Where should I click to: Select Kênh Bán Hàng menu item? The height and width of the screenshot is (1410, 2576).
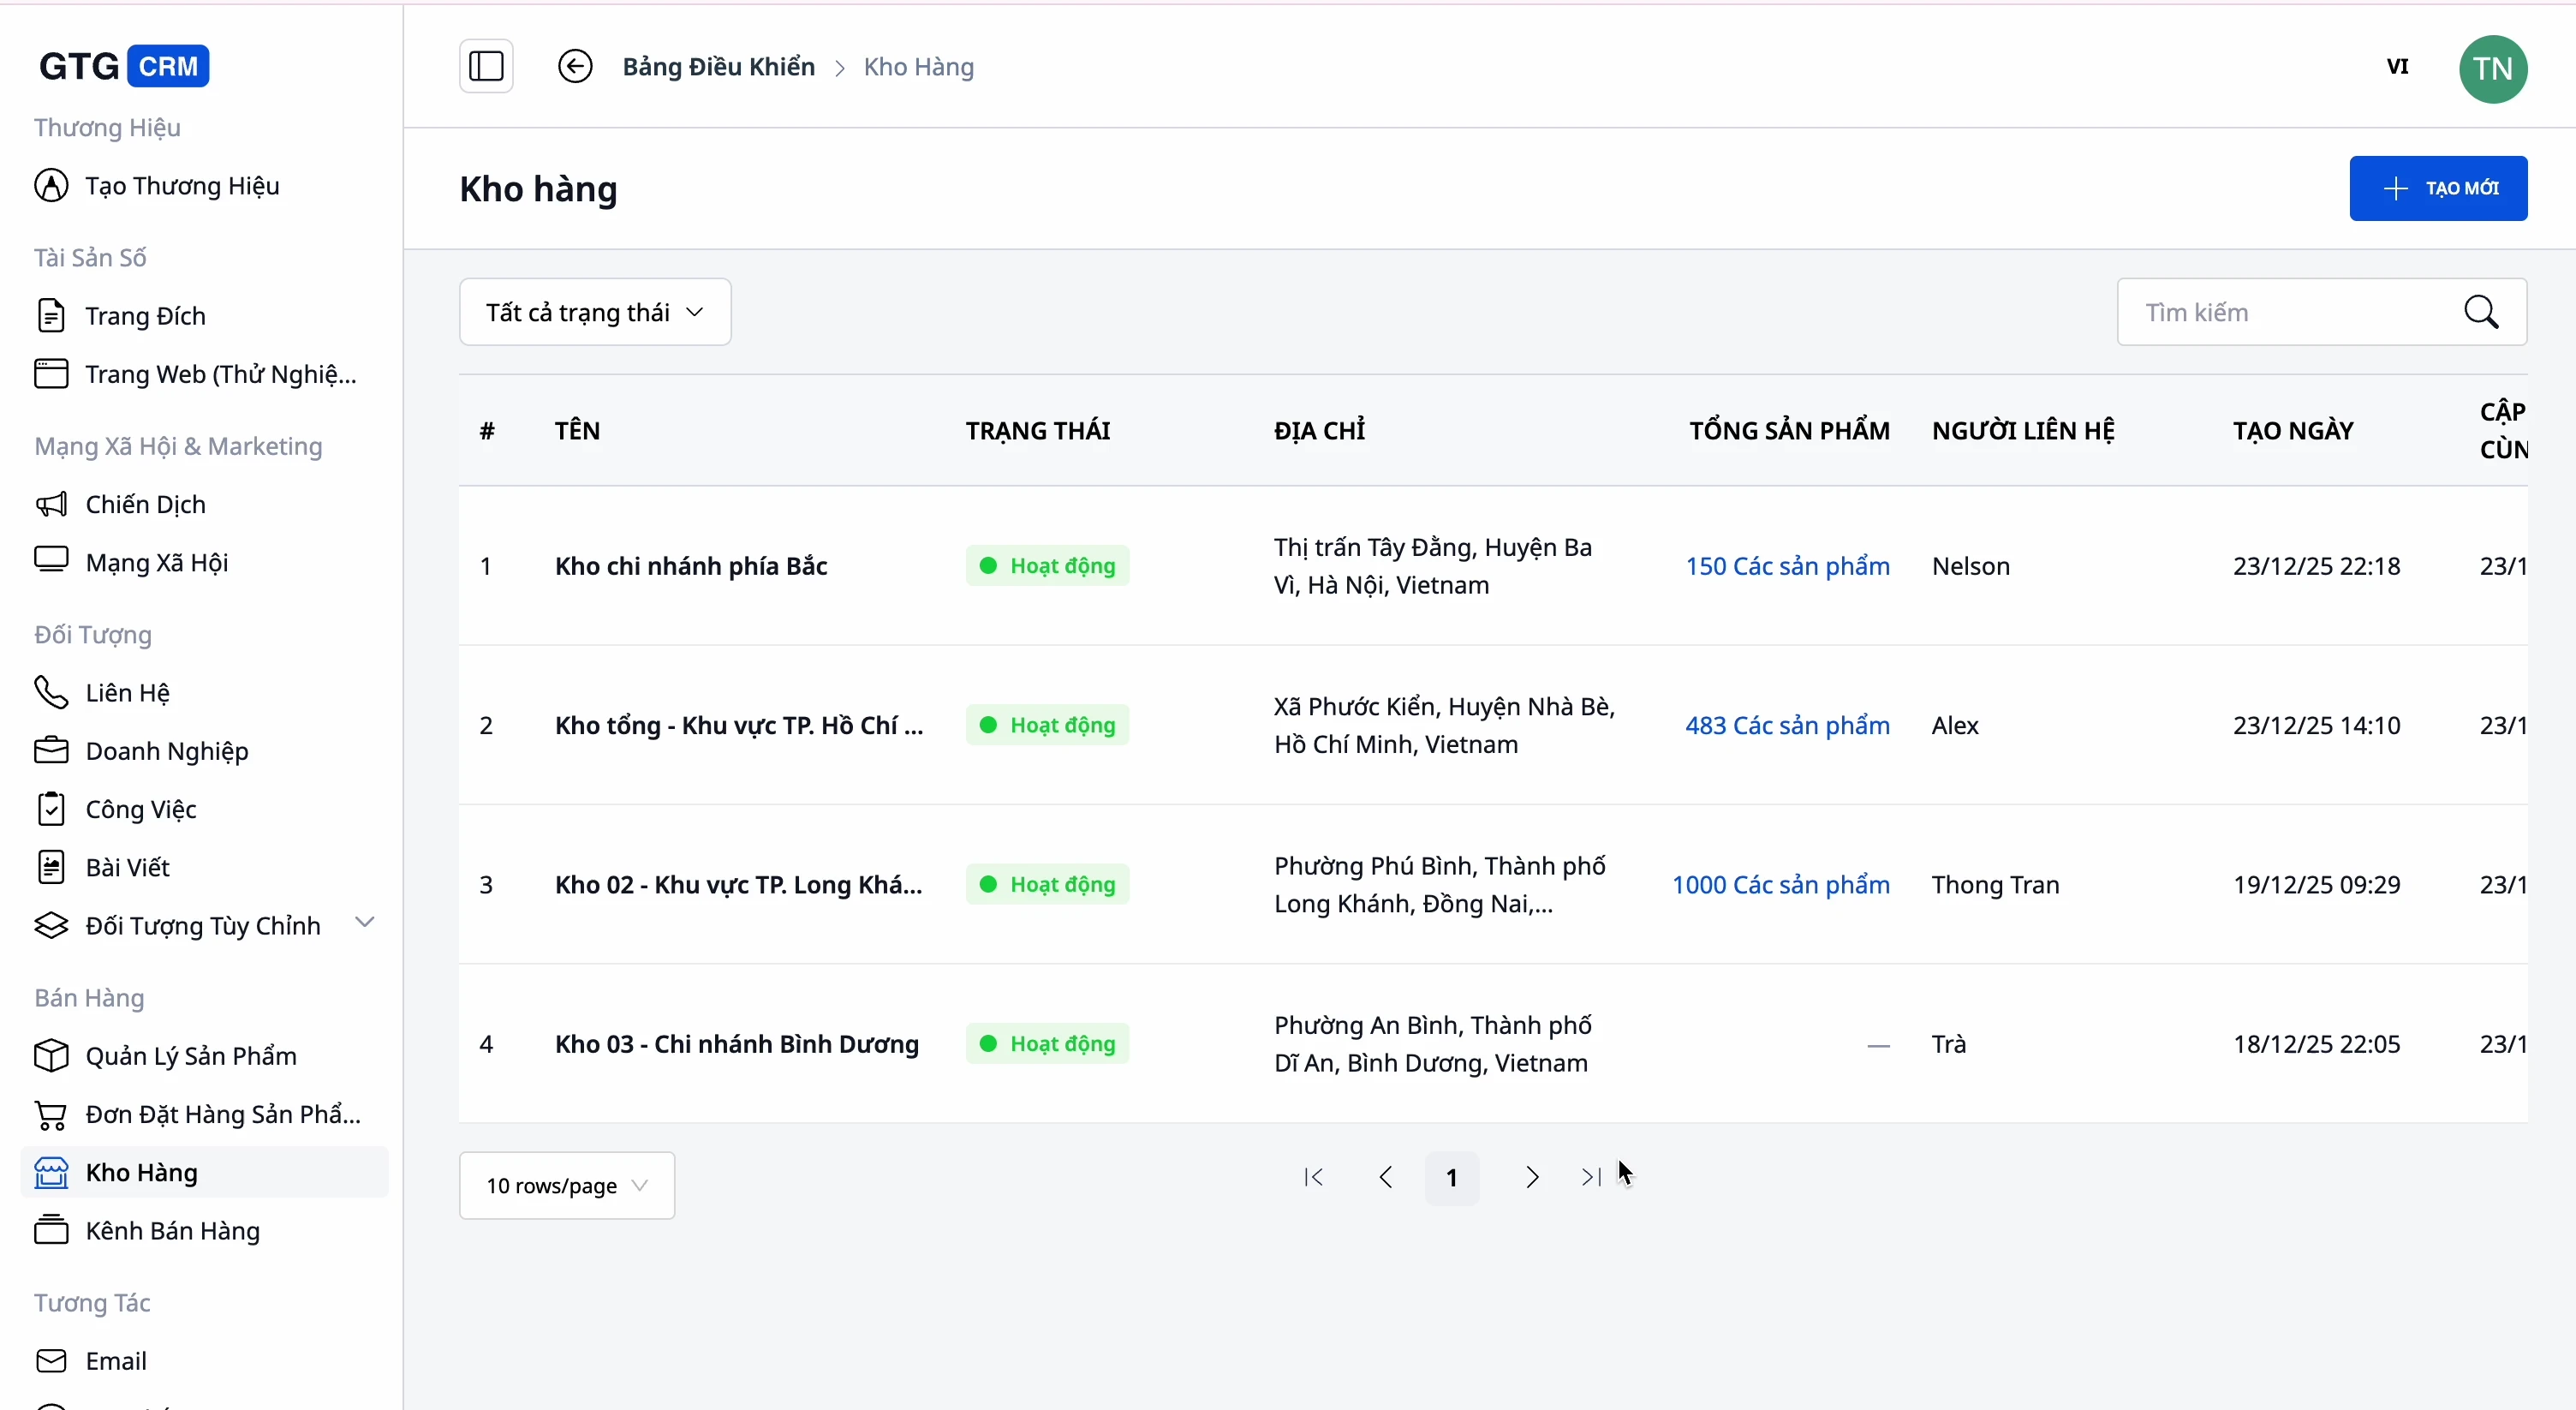tap(172, 1230)
